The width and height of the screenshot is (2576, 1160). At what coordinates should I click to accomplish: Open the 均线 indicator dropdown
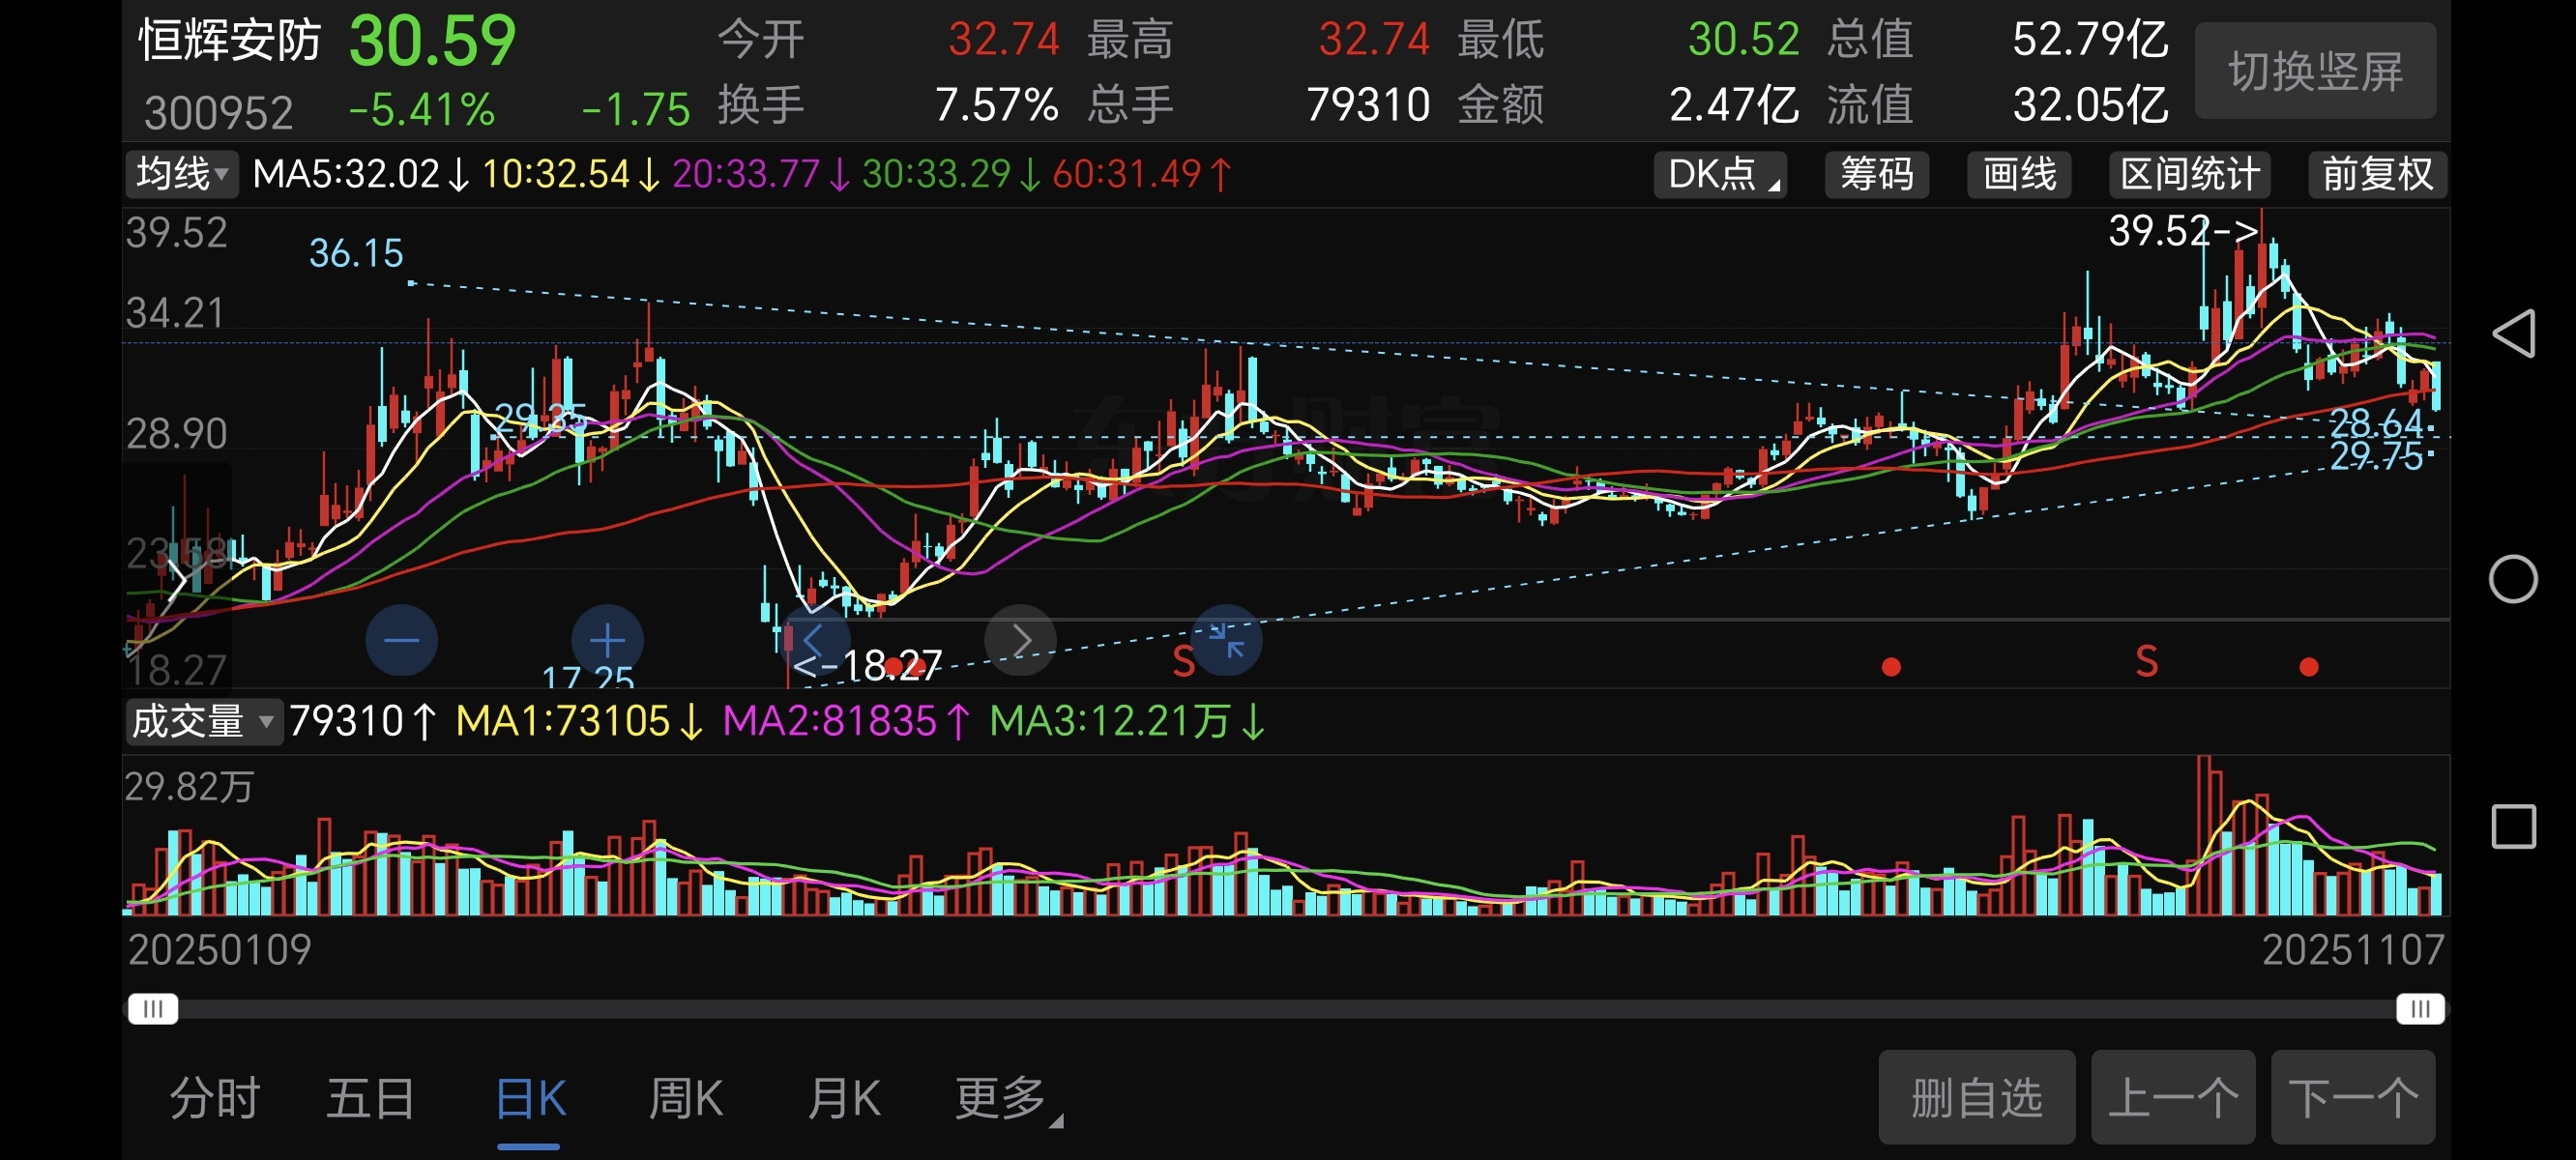point(182,174)
